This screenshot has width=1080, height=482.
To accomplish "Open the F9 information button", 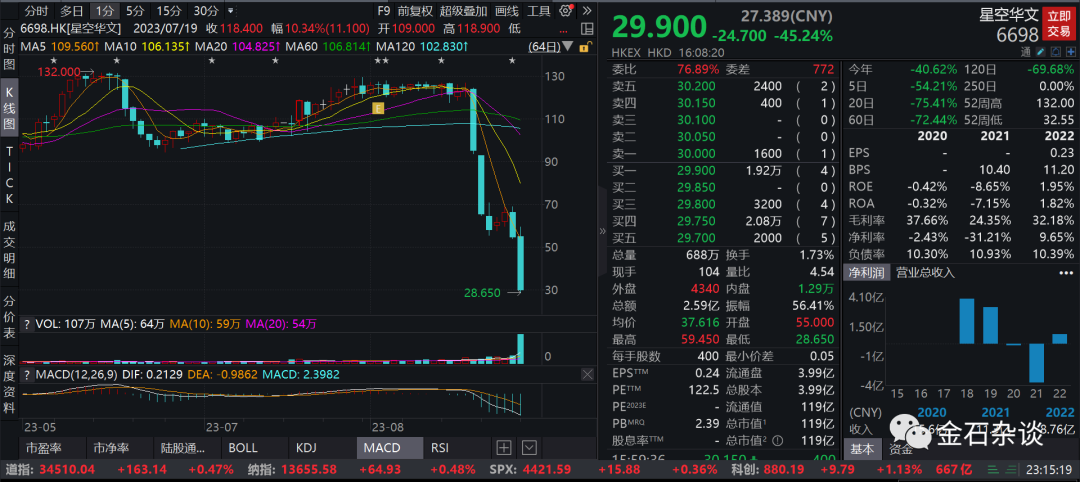I will coord(385,11).
